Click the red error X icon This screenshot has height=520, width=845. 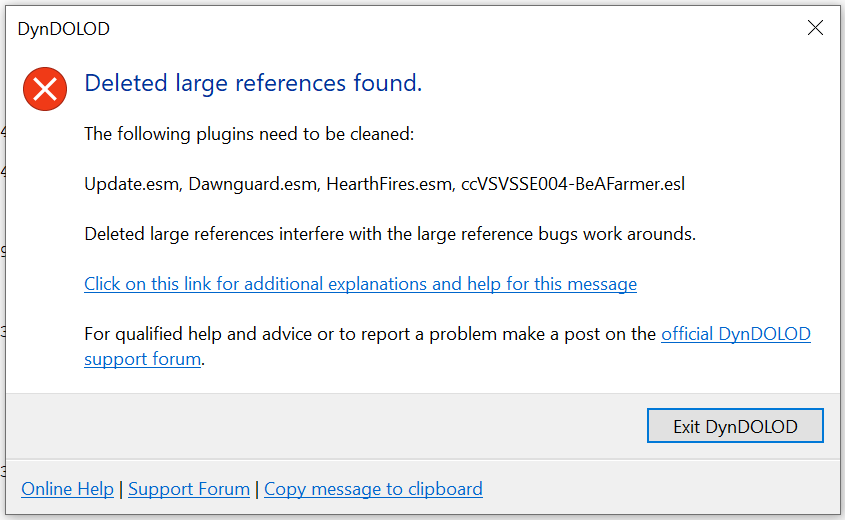45,88
